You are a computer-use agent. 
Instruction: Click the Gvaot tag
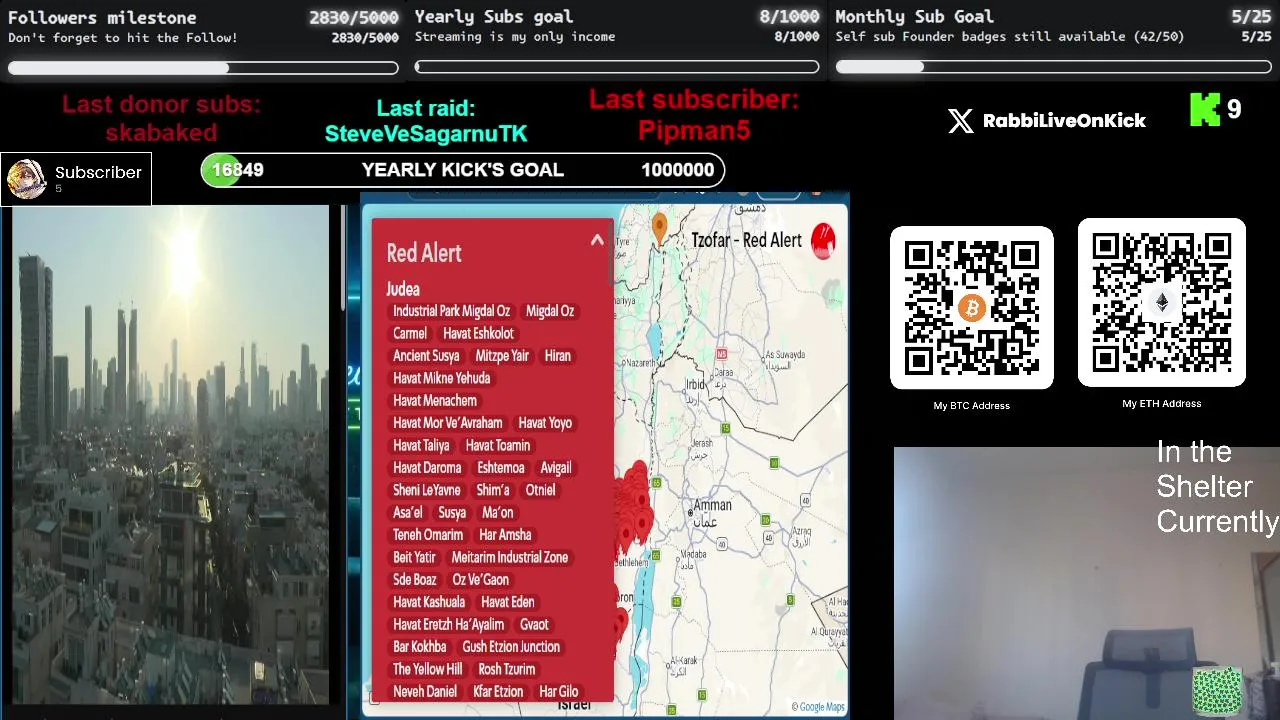click(534, 625)
